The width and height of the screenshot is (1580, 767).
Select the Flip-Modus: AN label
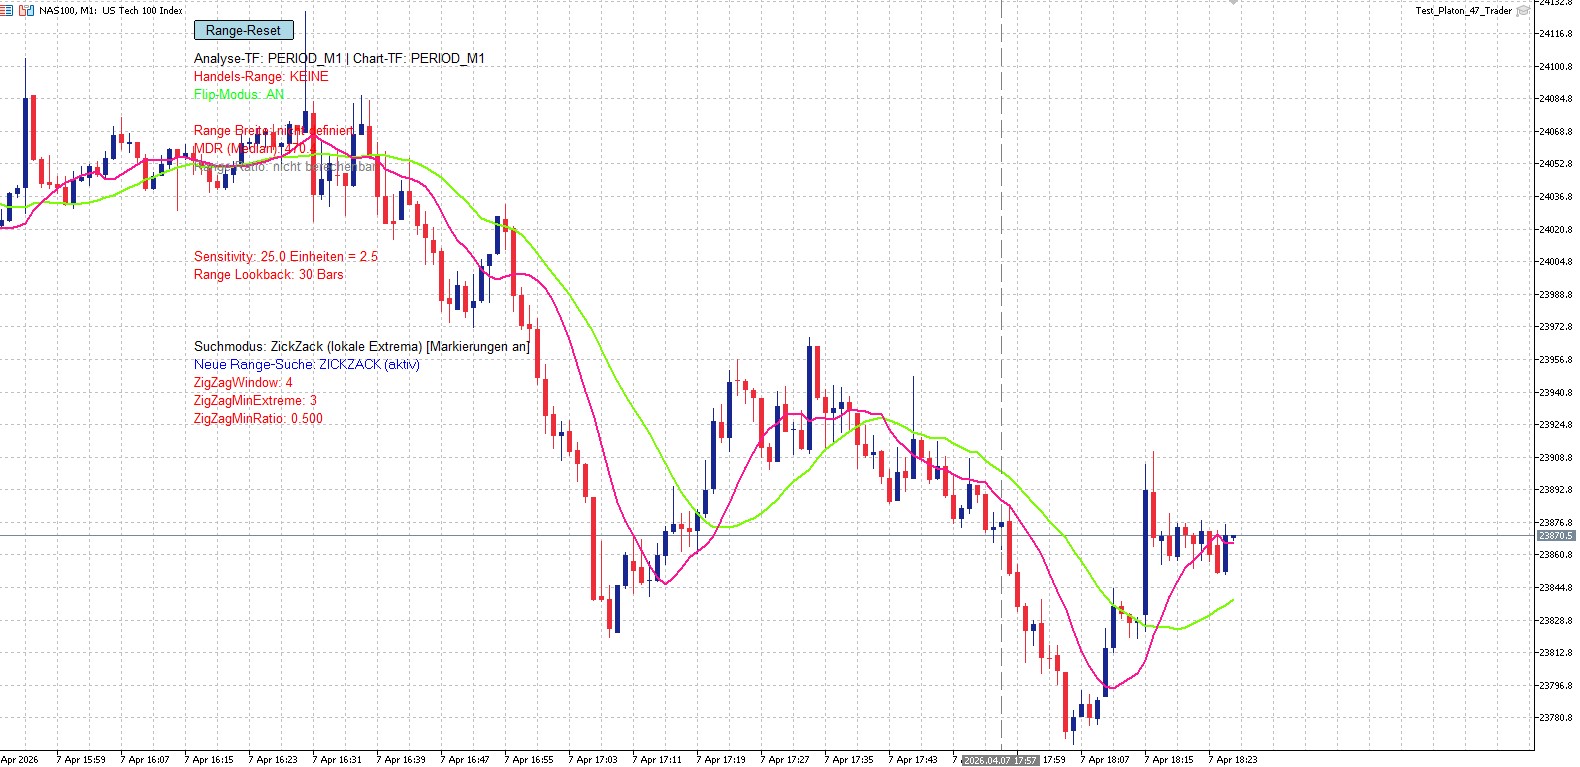pos(239,94)
